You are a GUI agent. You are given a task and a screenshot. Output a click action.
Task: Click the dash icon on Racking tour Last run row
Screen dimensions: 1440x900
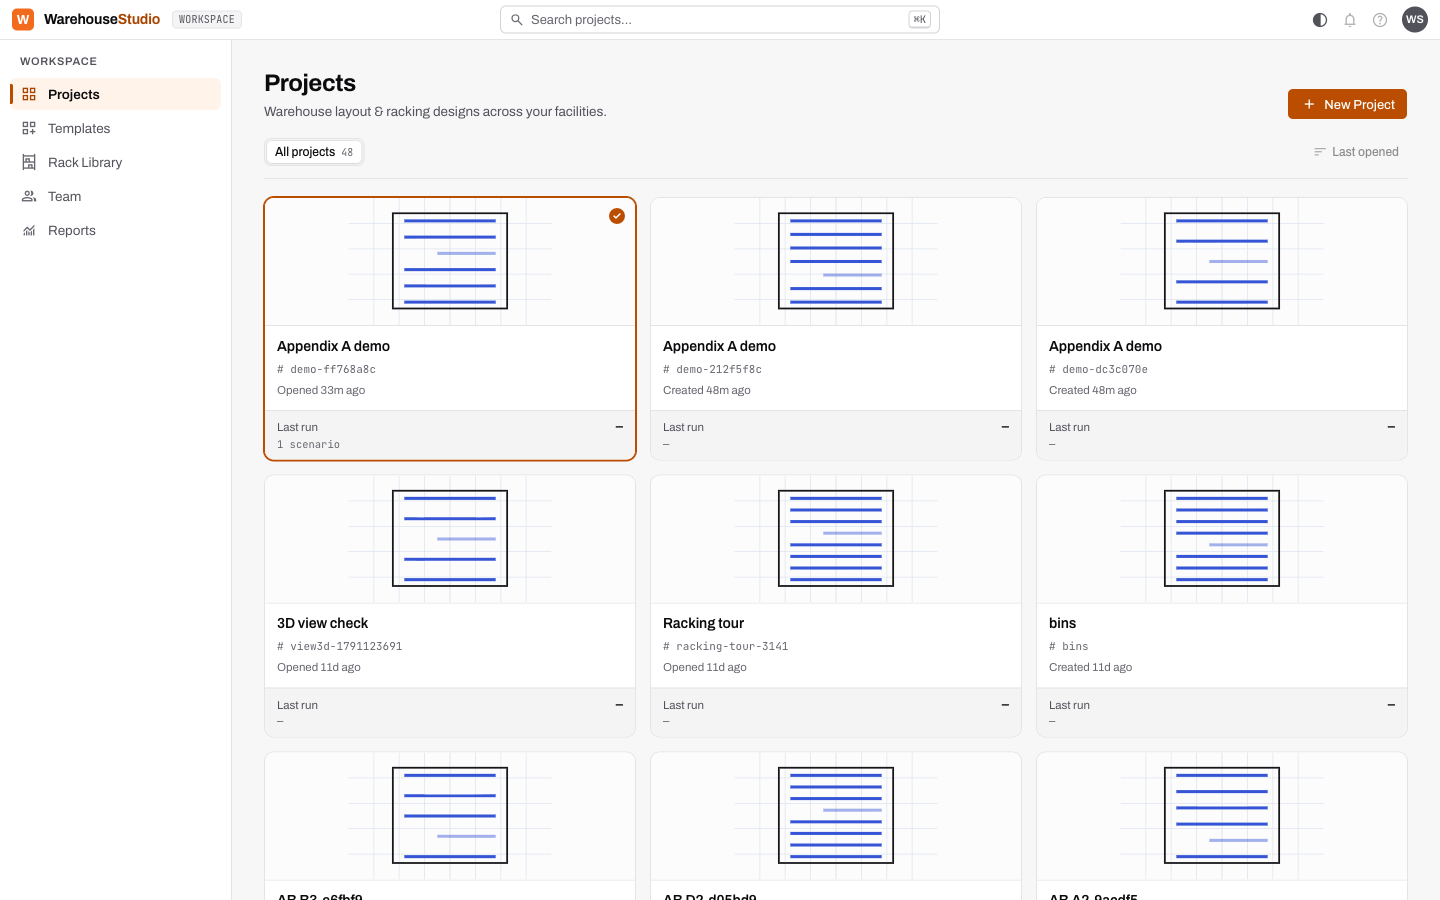point(1005,705)
